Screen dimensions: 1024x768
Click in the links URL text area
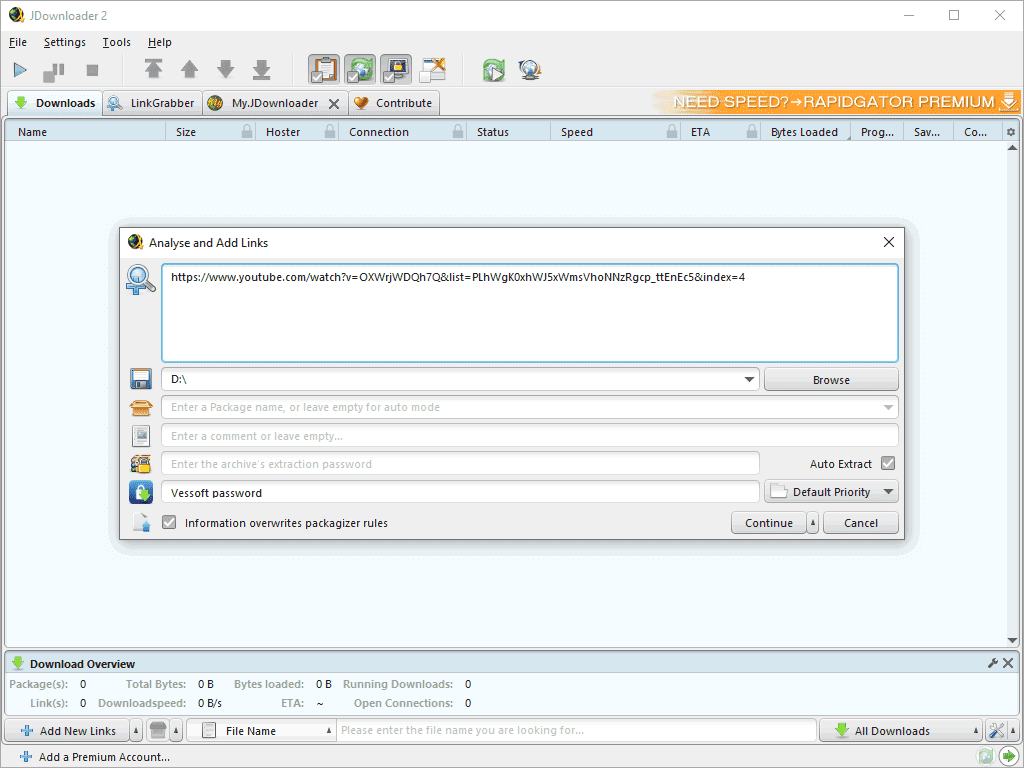coord(530,313)
